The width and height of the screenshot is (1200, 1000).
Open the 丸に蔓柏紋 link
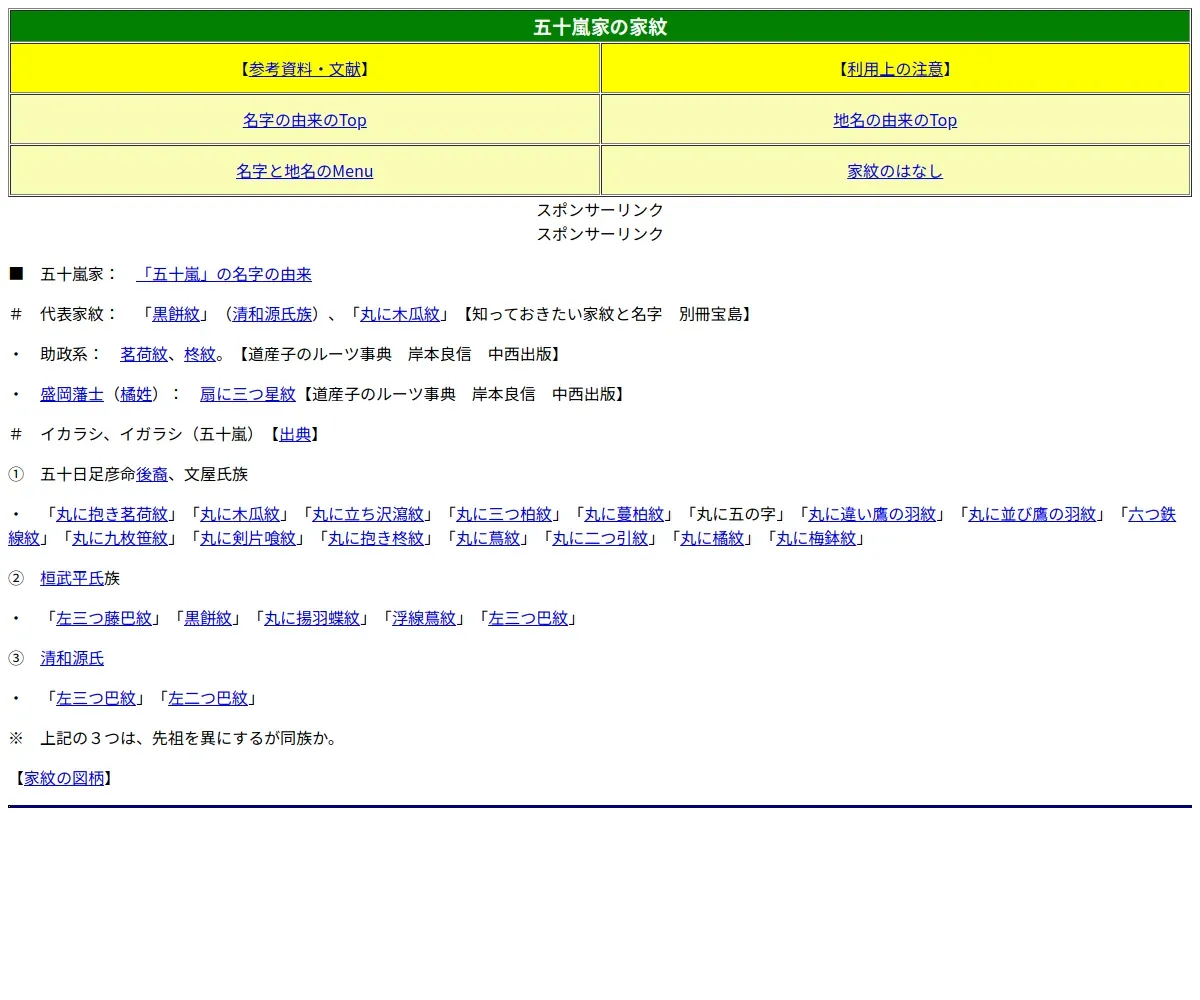(624, 514)
